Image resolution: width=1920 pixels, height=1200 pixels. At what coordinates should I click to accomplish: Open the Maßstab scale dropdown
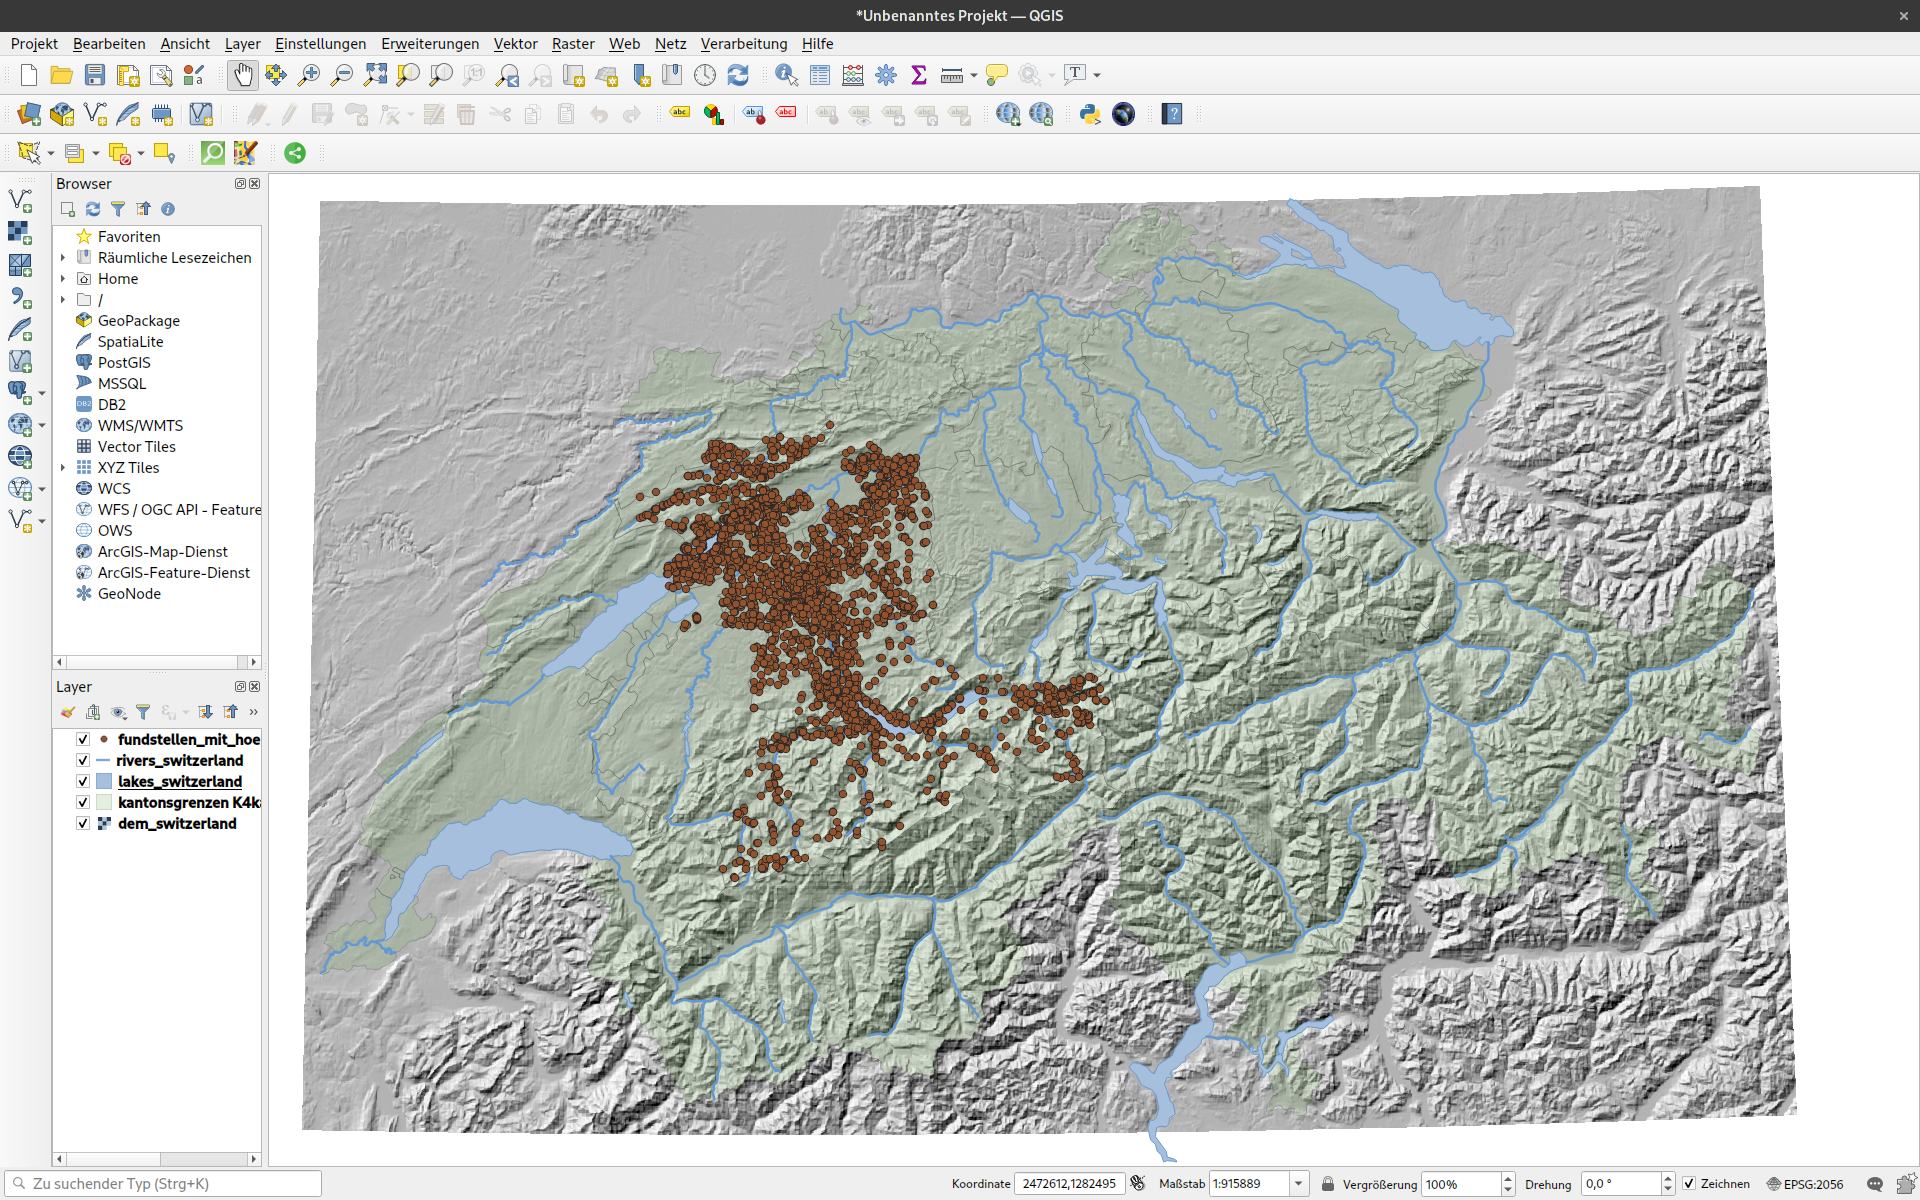pyautogui.click(x=1298, y=1184)
